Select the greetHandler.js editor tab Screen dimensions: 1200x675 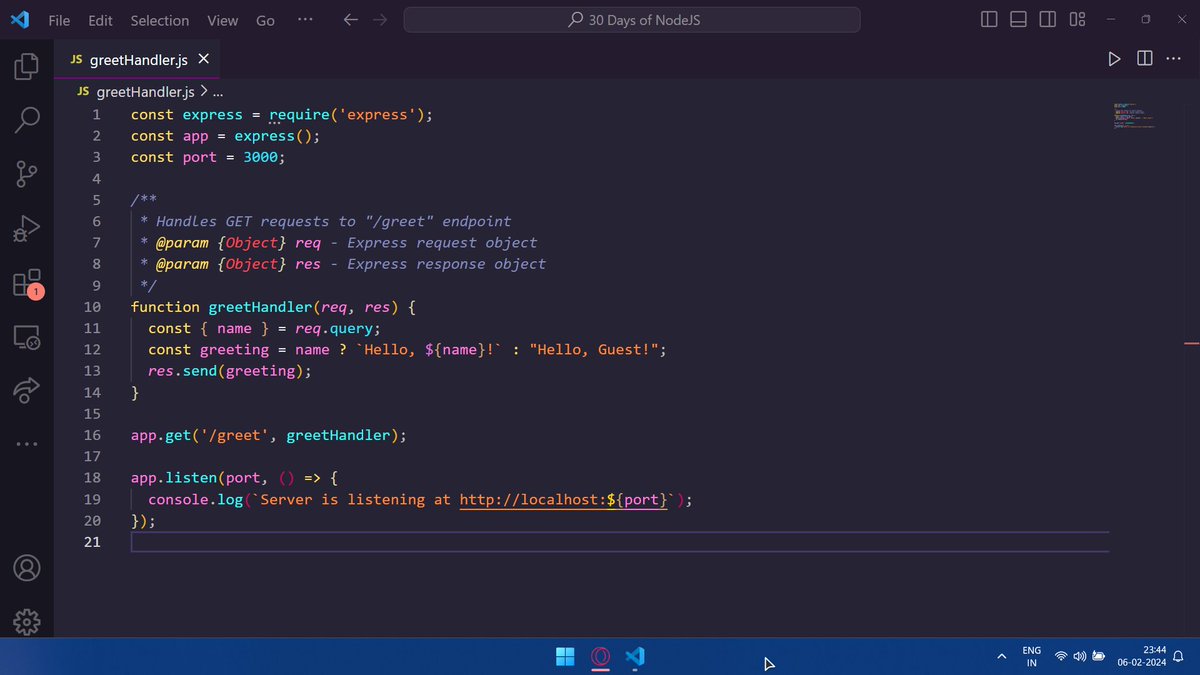138,60
